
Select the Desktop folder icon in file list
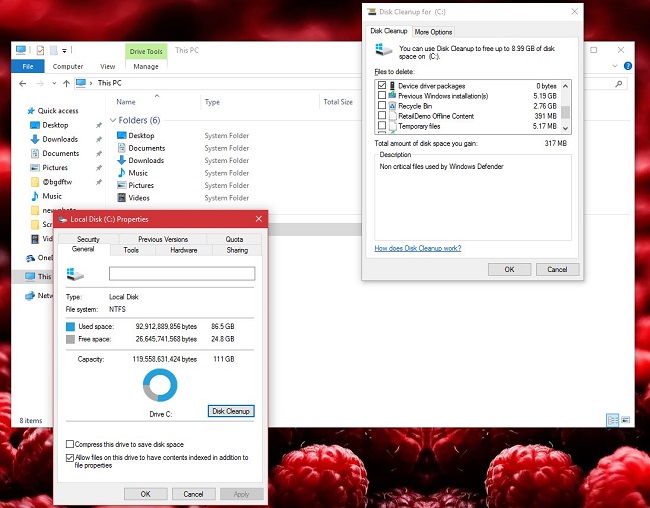click(121, 135)
